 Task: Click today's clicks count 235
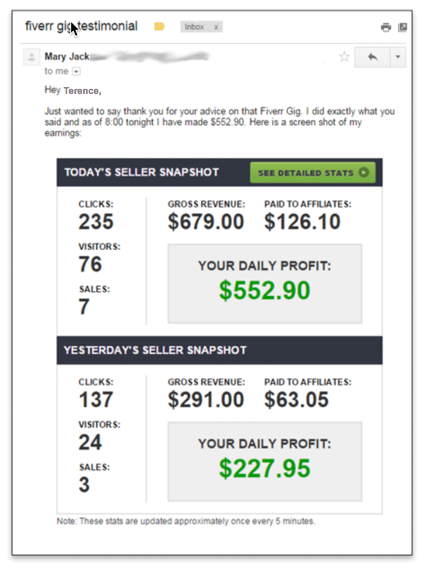(96, 222)
